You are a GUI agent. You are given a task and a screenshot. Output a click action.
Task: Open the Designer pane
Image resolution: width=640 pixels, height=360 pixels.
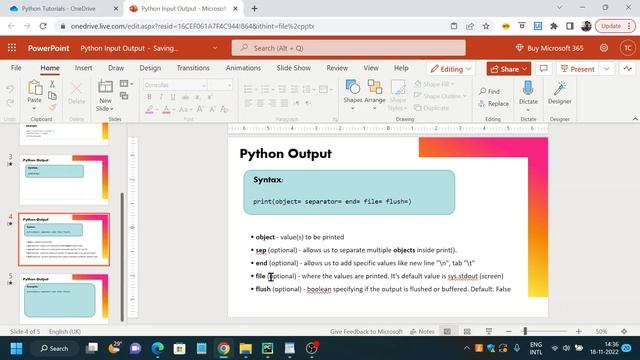(x=560, y=92)
